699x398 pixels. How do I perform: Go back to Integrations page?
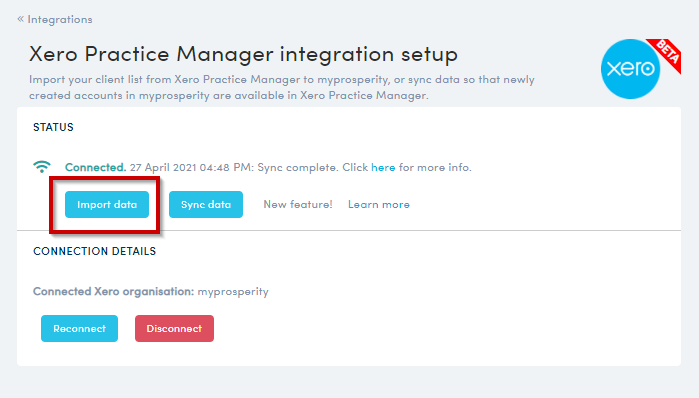click(x=55, y=19)
